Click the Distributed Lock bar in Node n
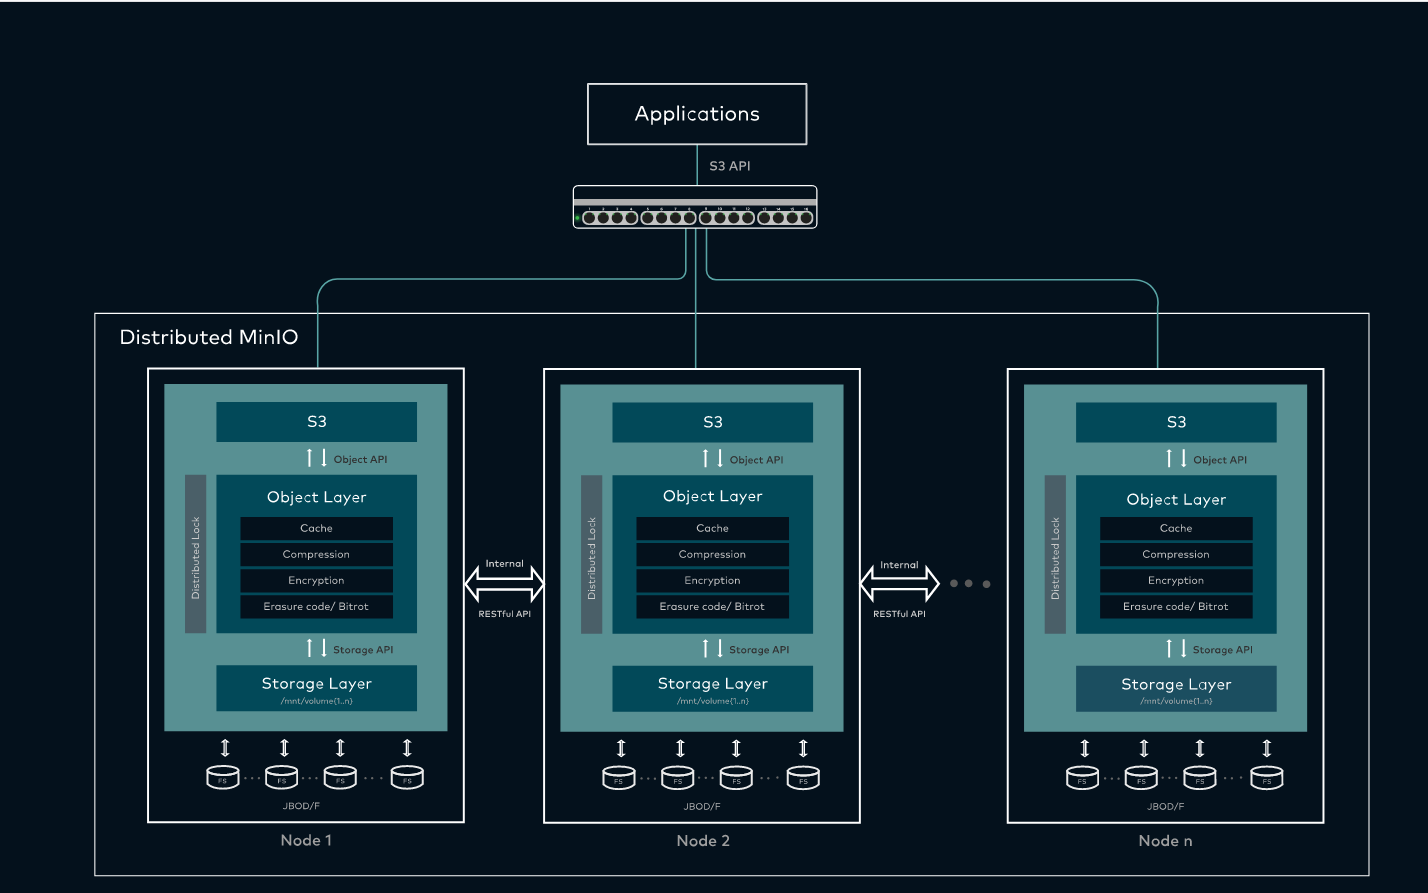Image resolution: width=1428 pixels, height=893 pixels. [1055, 554]
